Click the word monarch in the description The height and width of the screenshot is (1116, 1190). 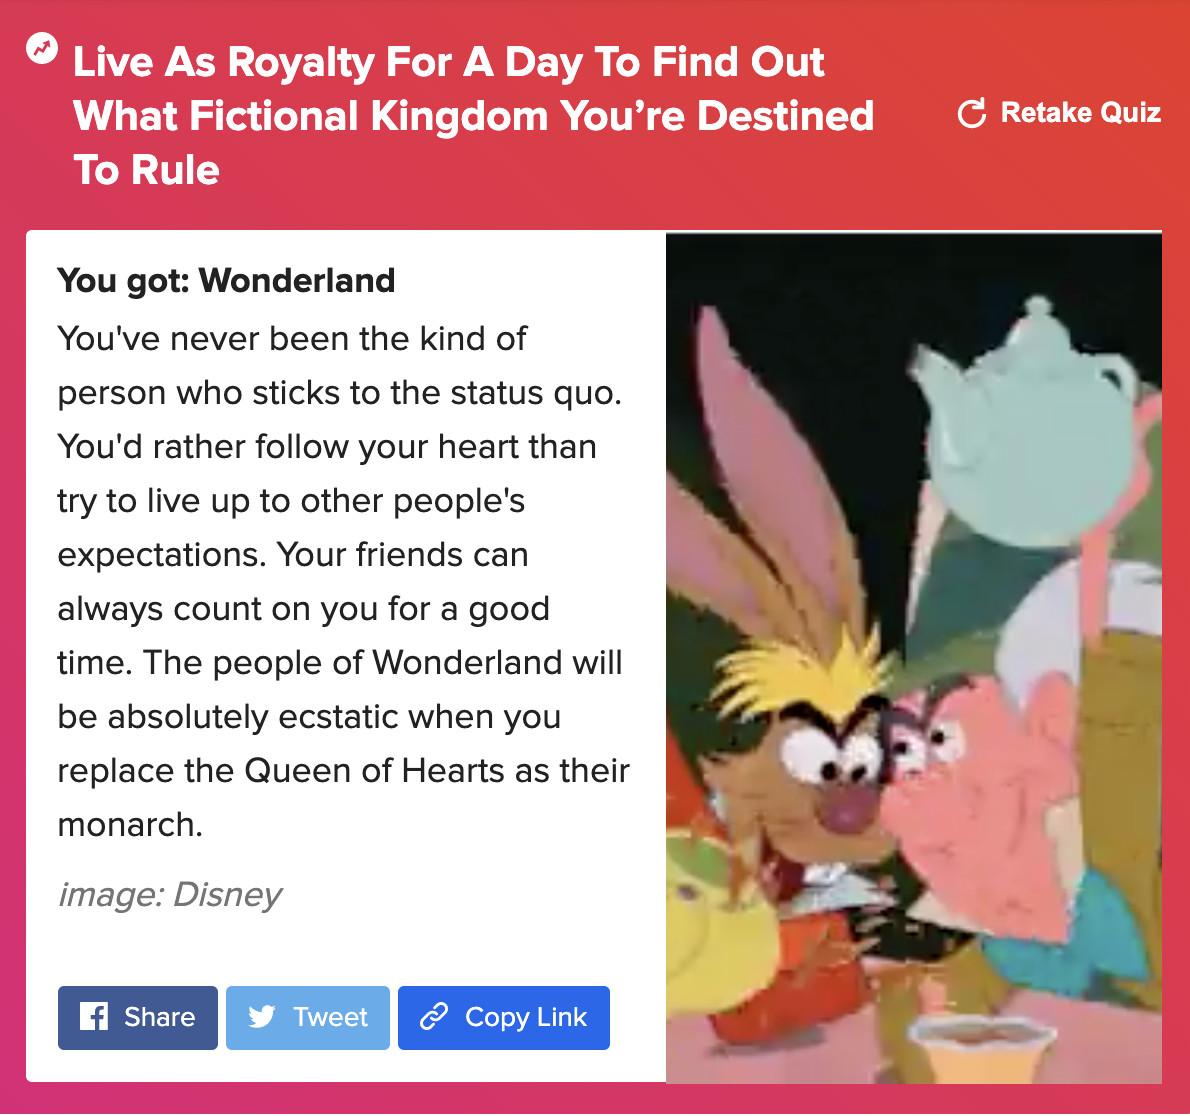pyautogui.click(x=130, y=824)
